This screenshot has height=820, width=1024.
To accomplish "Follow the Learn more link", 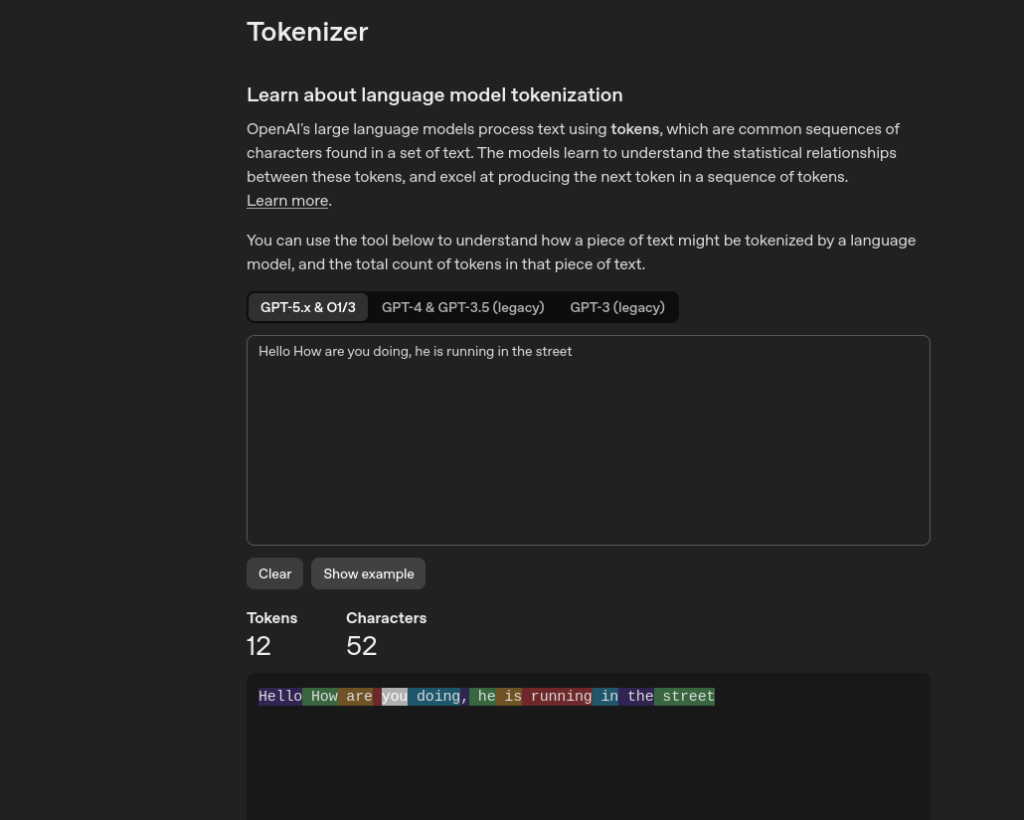I will (x=287, y=200).
